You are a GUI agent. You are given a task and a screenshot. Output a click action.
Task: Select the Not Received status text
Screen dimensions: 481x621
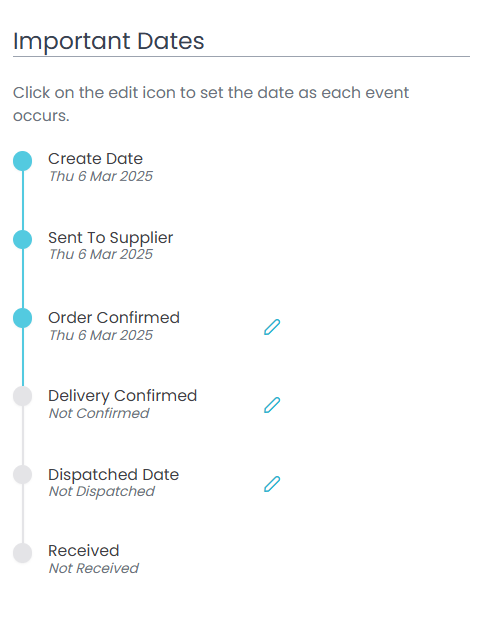coord(94,568)
